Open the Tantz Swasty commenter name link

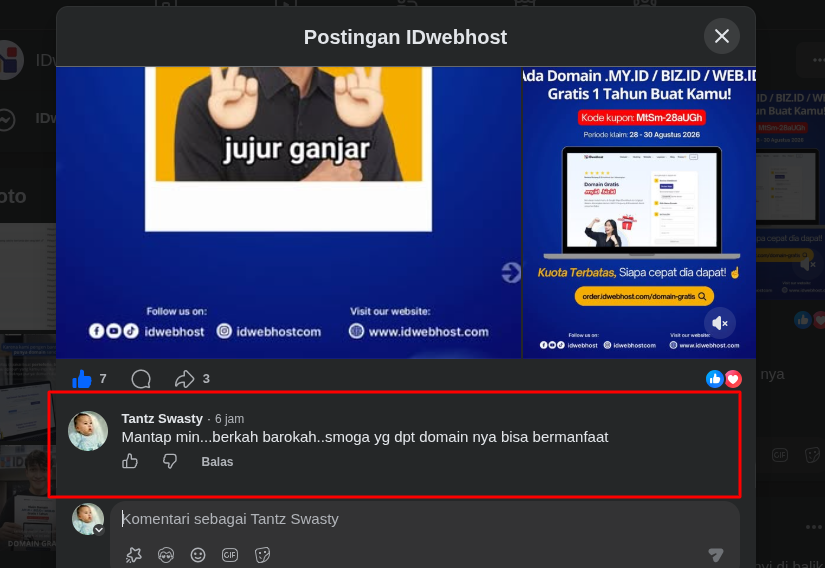(x=162, y=419)
